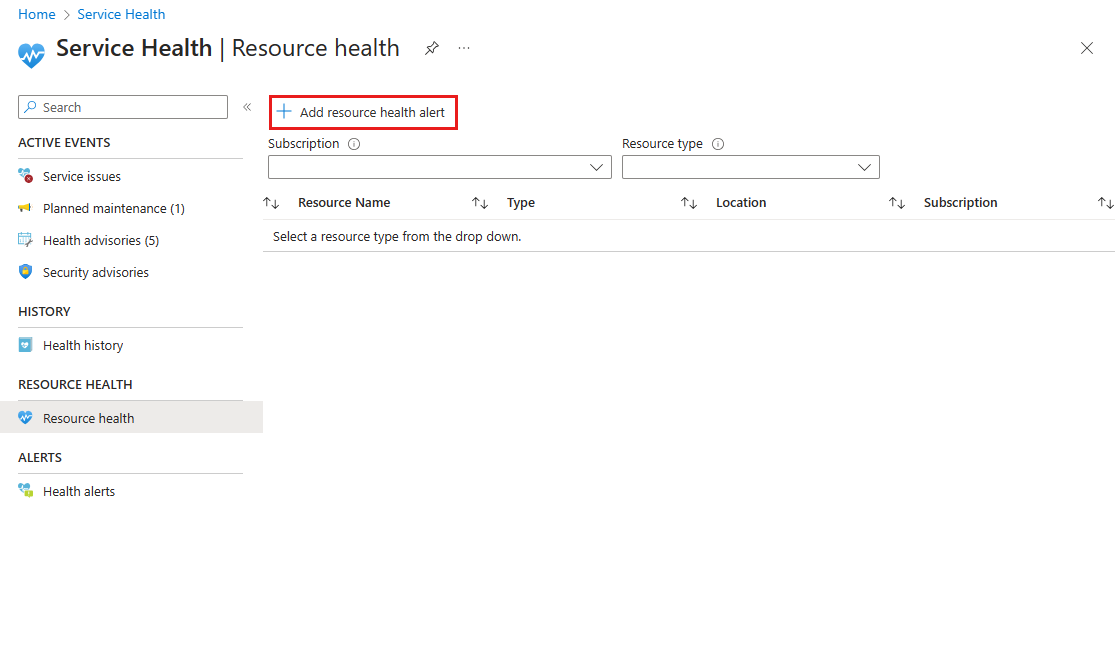Focus the sidebar Search field
Screen dimensions: 1115x662
coord(123,107)
